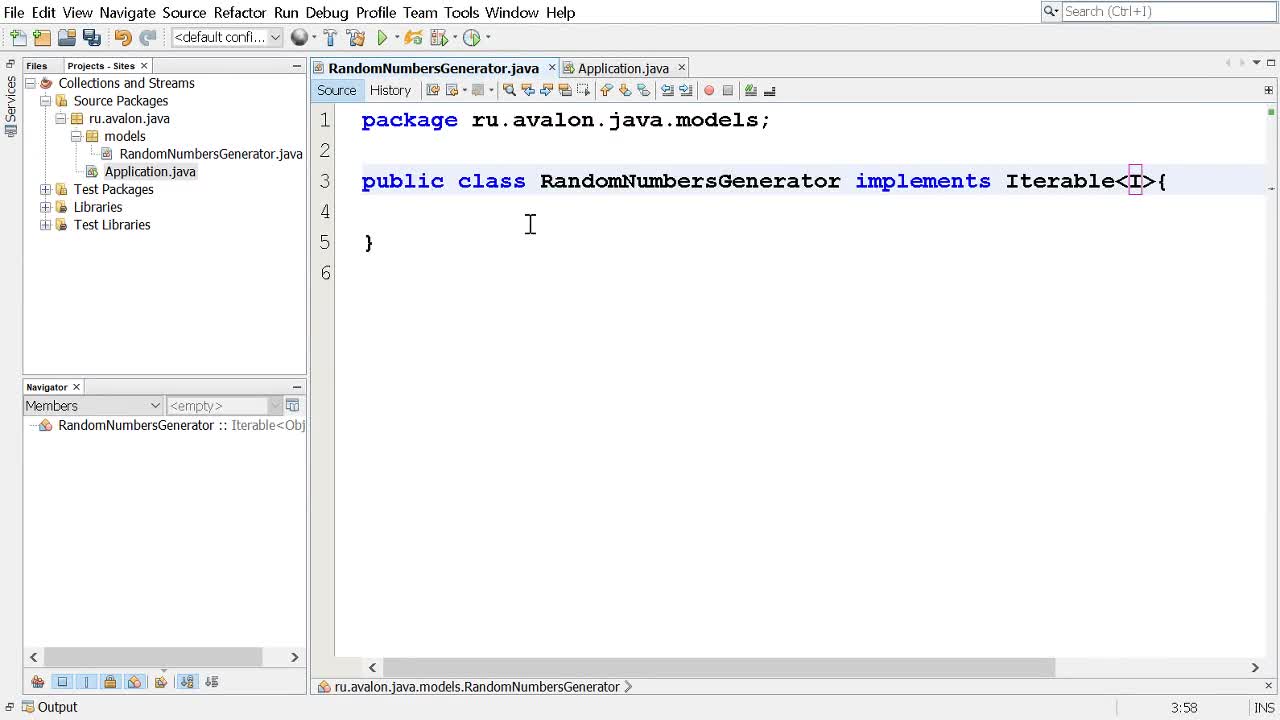Click Start Macro Recording red circle
Image resolution: width=1280 pixels, height=720 pixels.
[709, 90]
